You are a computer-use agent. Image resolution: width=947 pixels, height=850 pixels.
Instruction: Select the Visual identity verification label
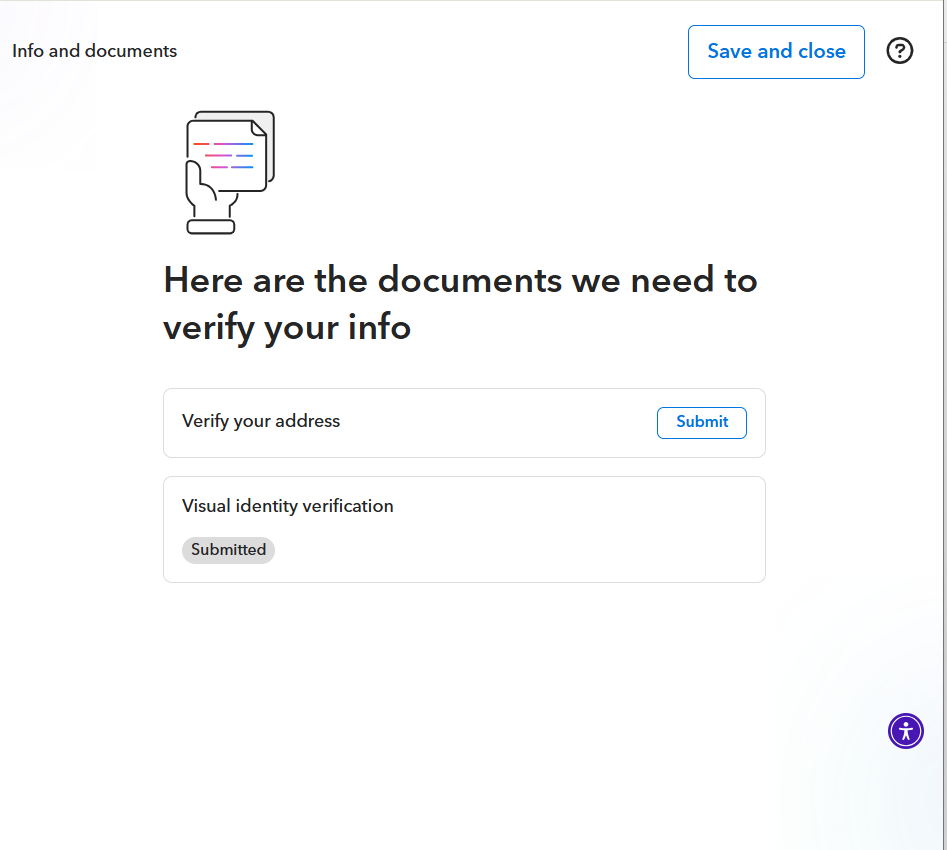287,506
